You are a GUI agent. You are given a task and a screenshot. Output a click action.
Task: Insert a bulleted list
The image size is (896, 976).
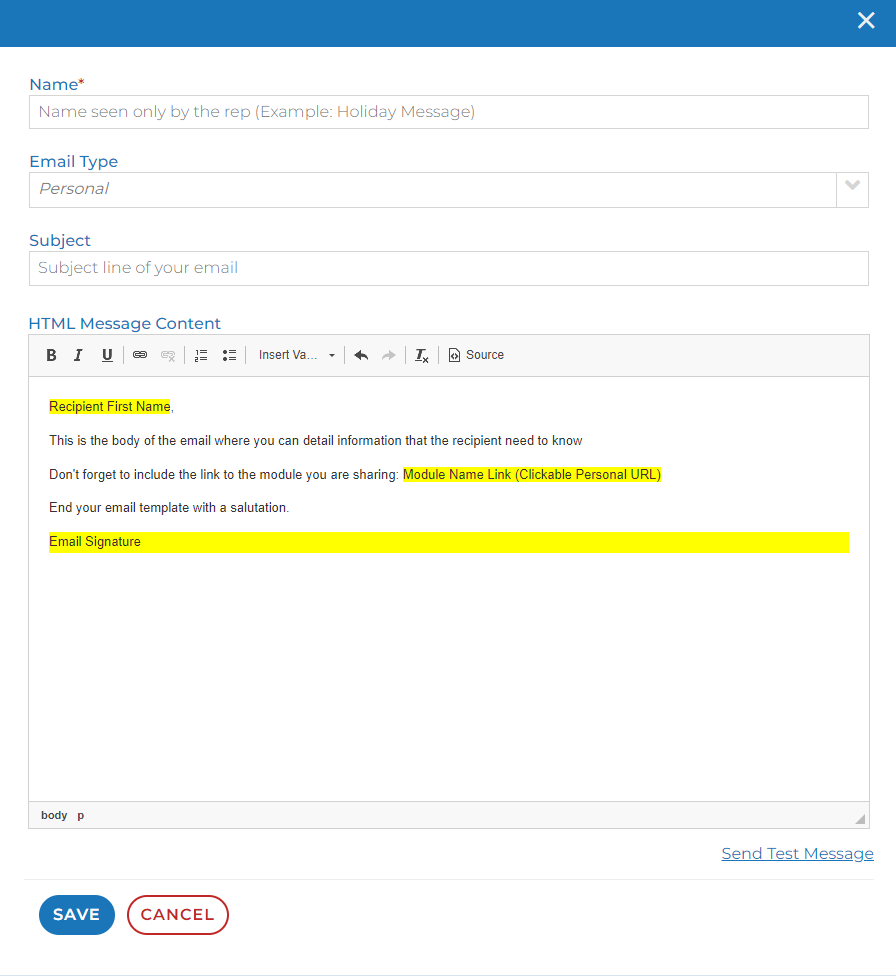(x=229, y=355)
